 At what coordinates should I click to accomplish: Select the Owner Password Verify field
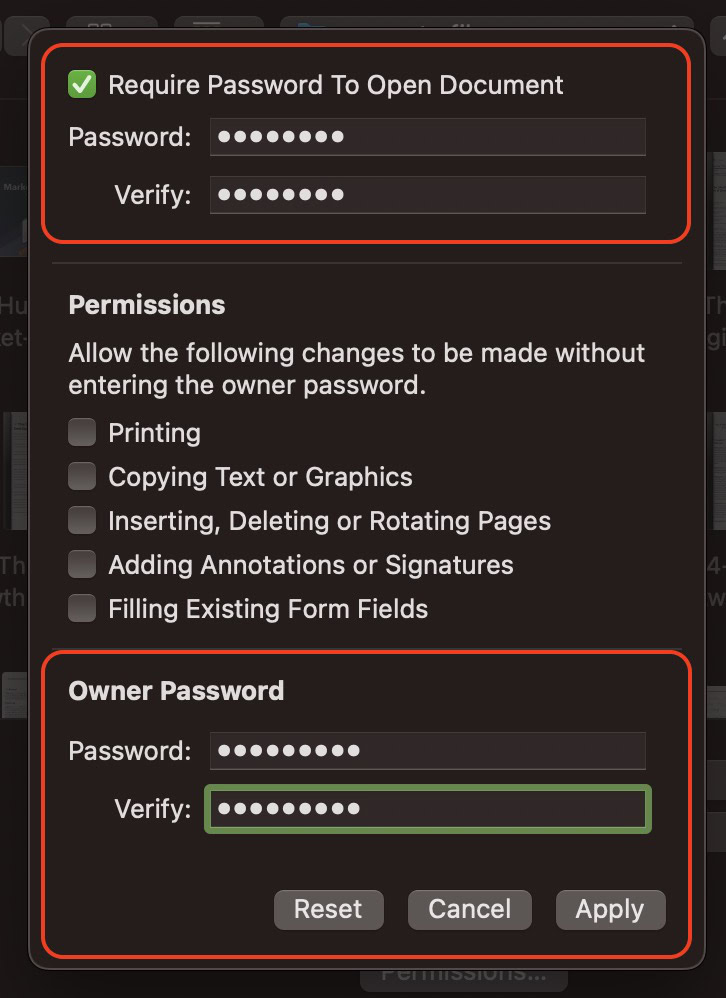427,808
